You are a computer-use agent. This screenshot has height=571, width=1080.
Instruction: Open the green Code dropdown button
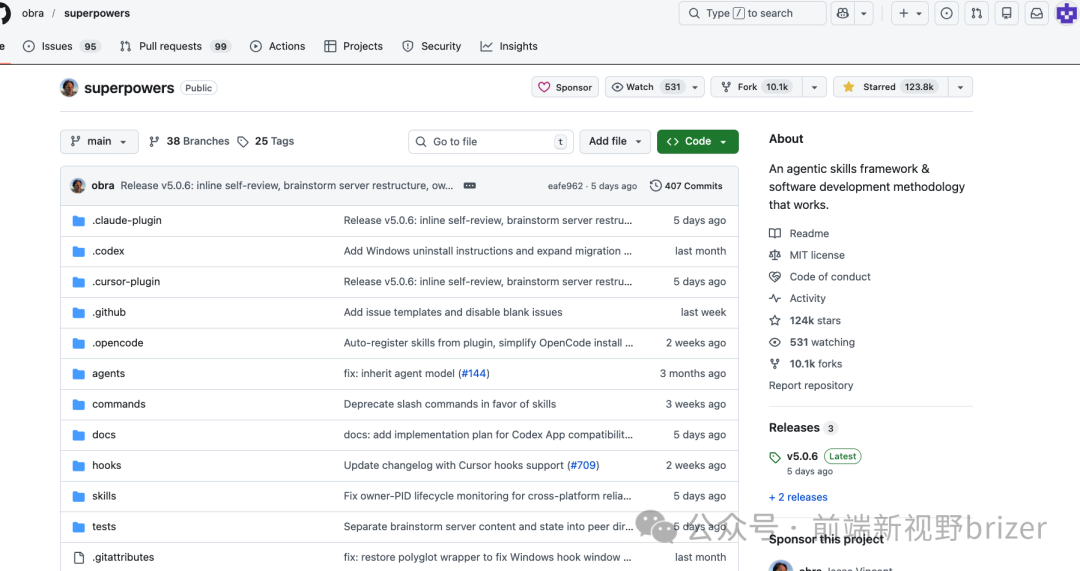[x=698, y=141]
